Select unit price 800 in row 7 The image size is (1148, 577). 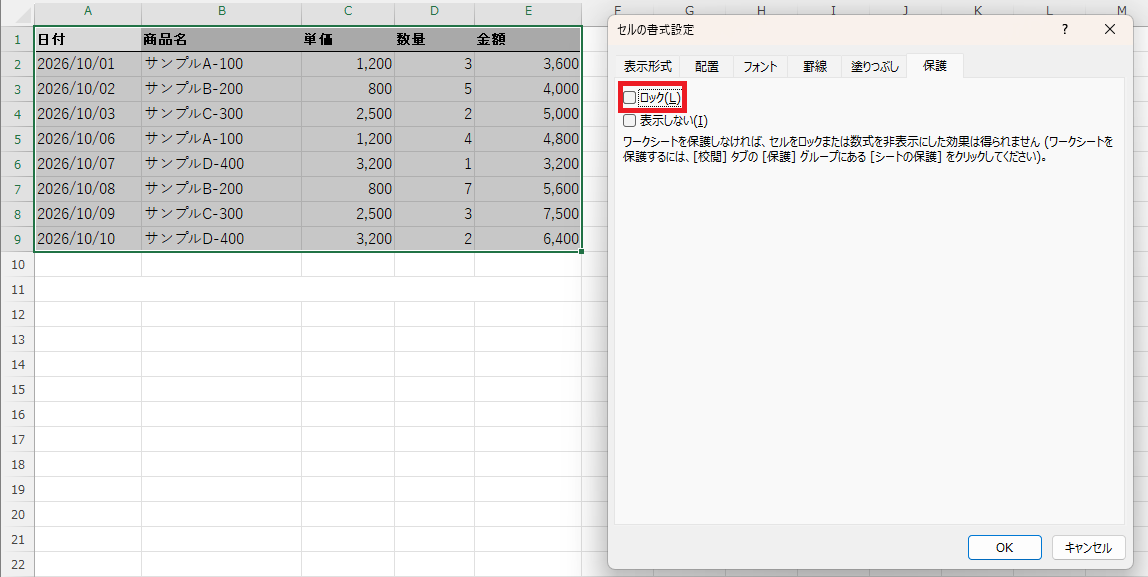point(348,189)
